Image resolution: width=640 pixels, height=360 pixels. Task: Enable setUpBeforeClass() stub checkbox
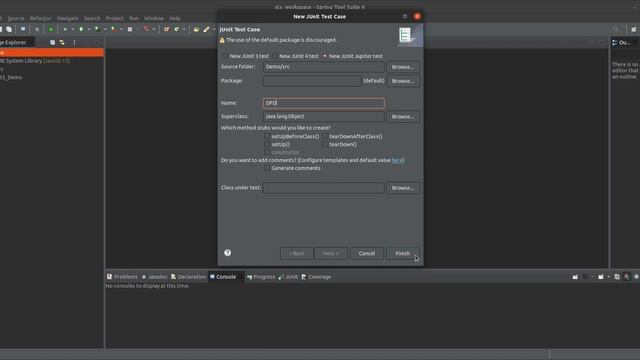tap(267, 136)
